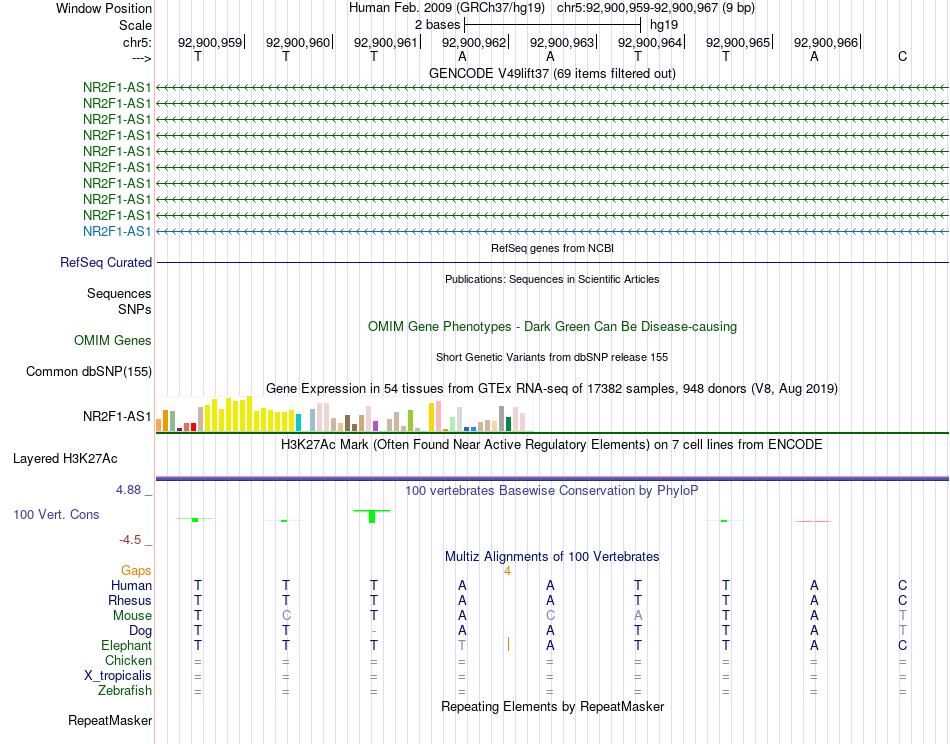Open the RefSeq Curated track label
The height and width of the screenshot is (744, 950).
click(106, 262)
